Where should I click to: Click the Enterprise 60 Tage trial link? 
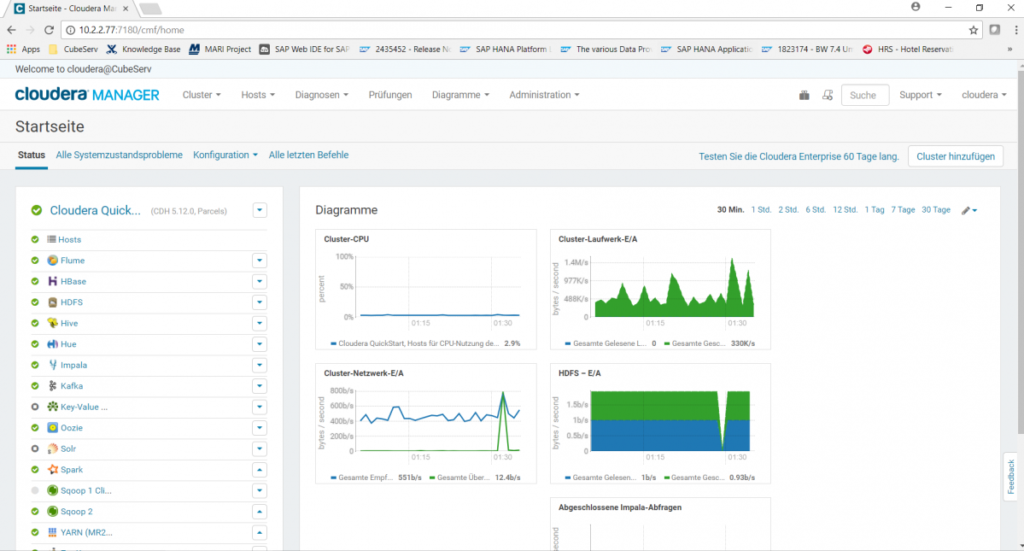(799, 157)
